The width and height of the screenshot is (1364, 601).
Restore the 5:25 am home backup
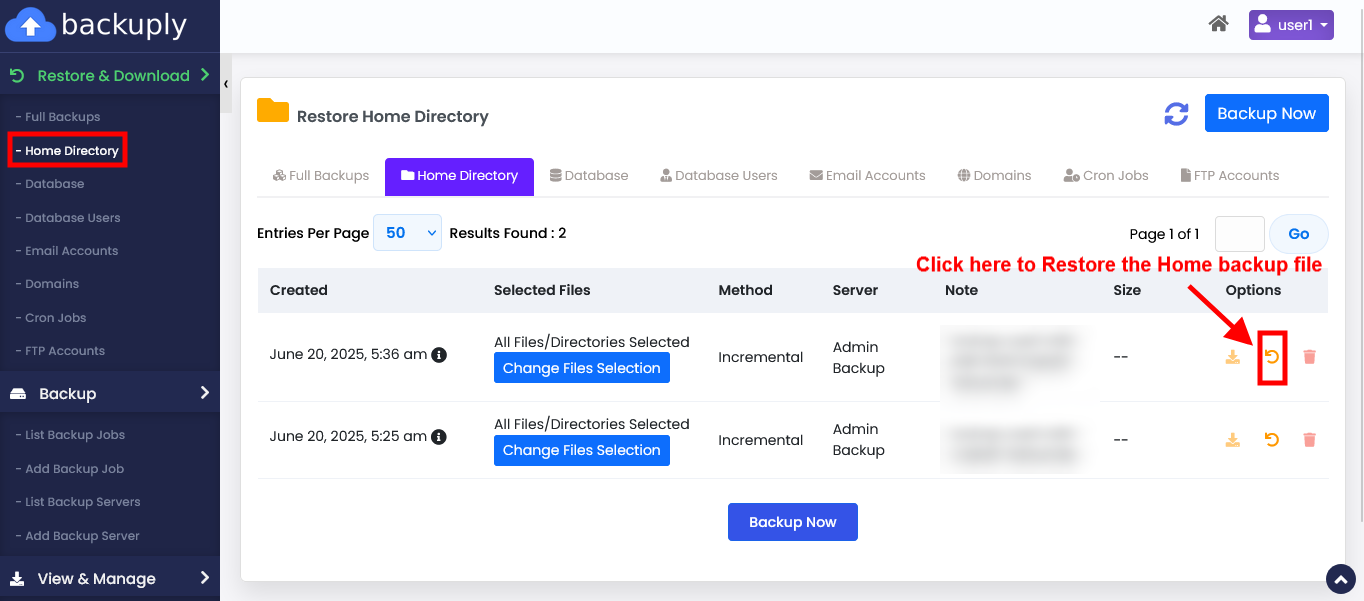[1272, 440]
